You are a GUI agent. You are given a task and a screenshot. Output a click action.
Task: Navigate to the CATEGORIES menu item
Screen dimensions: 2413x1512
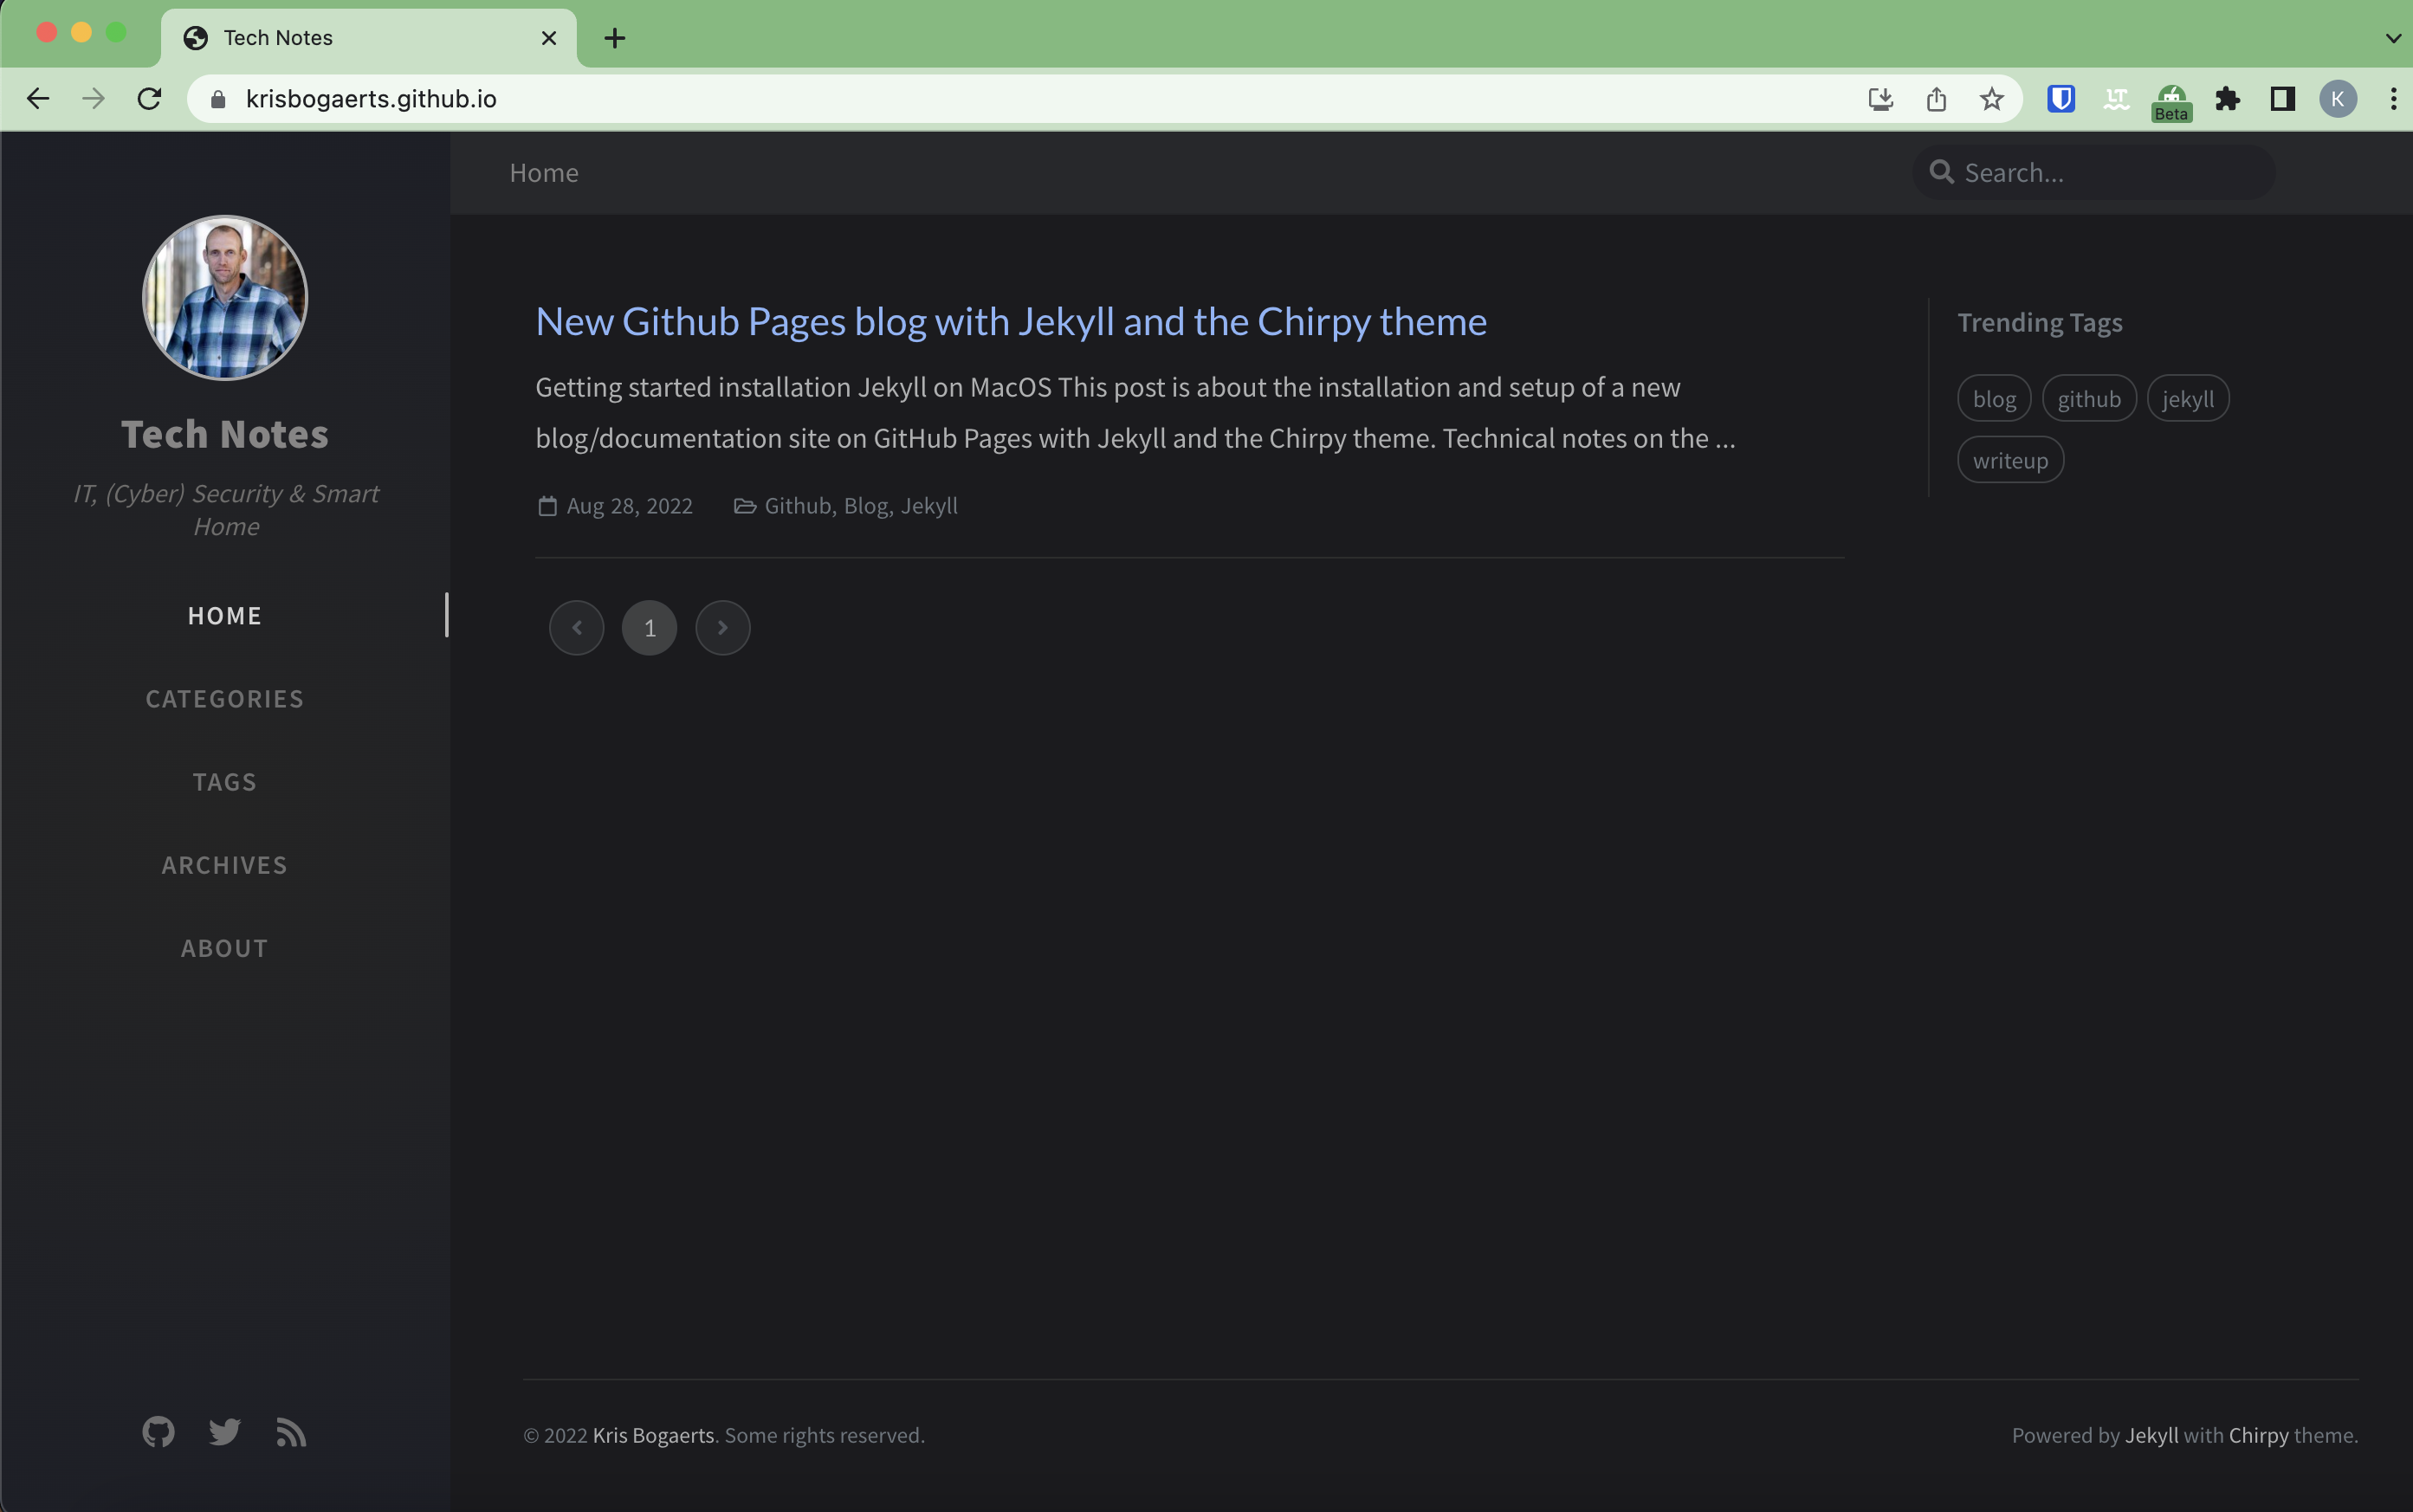[x=224, y=697]
